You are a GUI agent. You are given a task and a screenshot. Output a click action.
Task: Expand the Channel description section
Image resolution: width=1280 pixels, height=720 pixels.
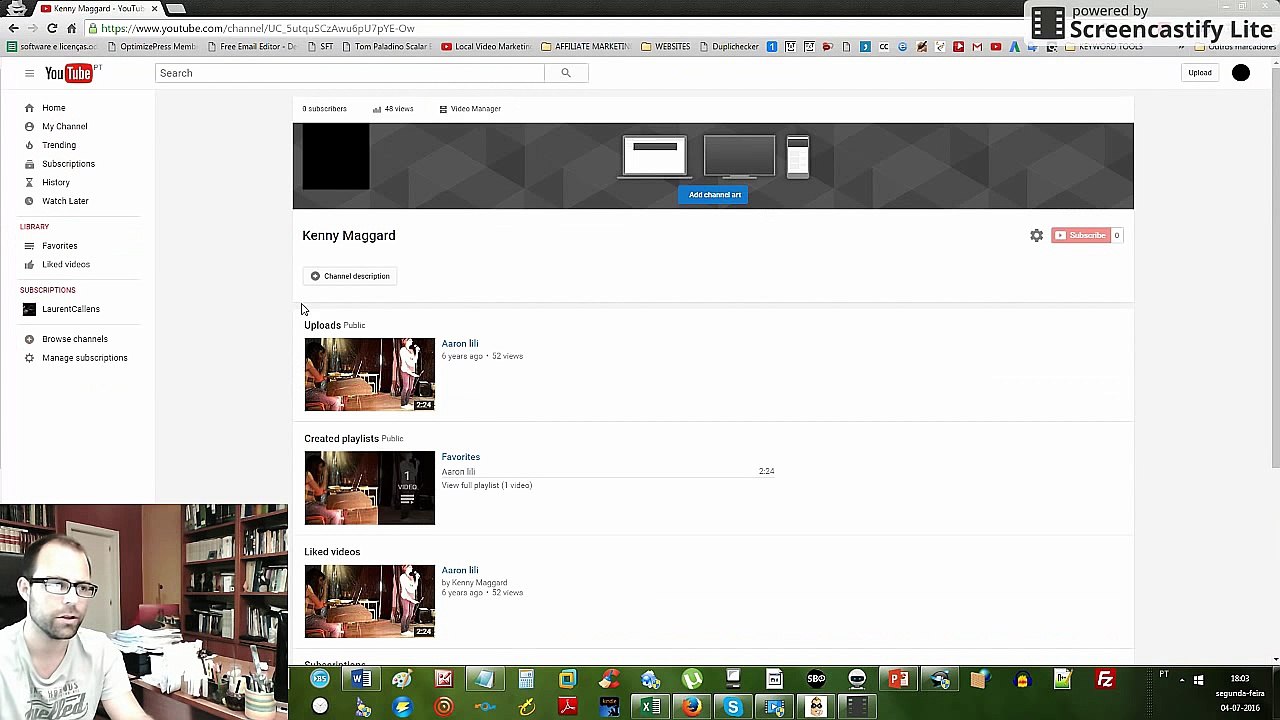tap(350, 276)
